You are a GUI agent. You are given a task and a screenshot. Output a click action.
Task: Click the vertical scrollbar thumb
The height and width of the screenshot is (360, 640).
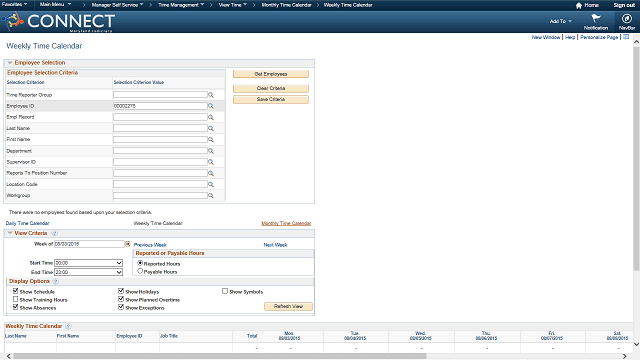[636, 158]
